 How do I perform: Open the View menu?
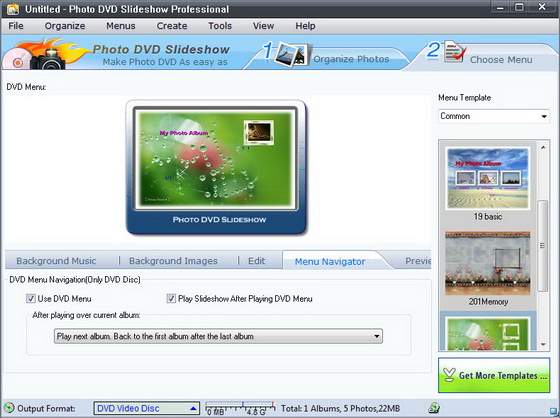pos(264,26)
